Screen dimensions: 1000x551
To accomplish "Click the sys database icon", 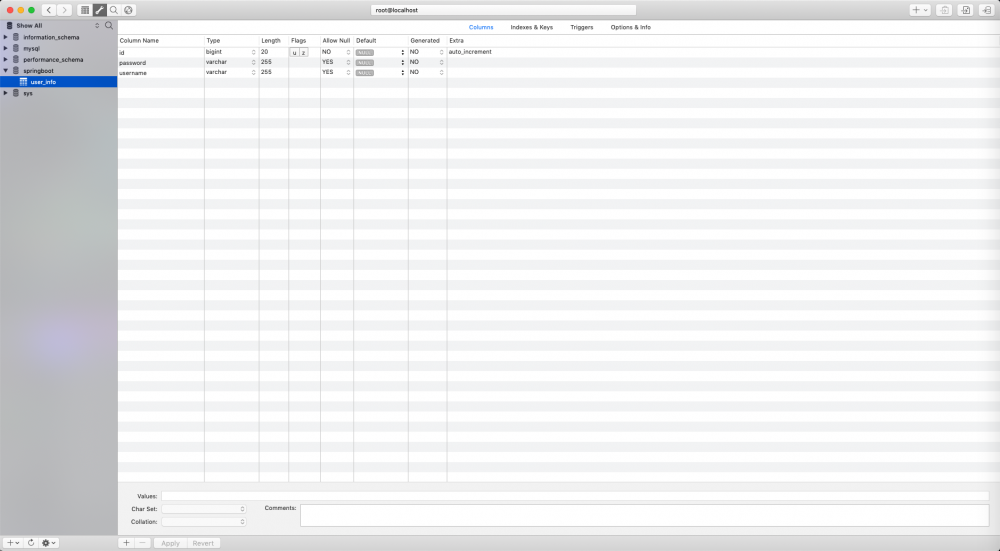I will click(16, 93).
